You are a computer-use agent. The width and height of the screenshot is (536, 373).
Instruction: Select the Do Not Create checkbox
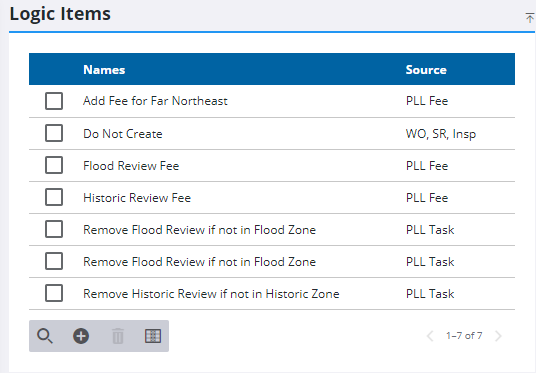[54, 133]
